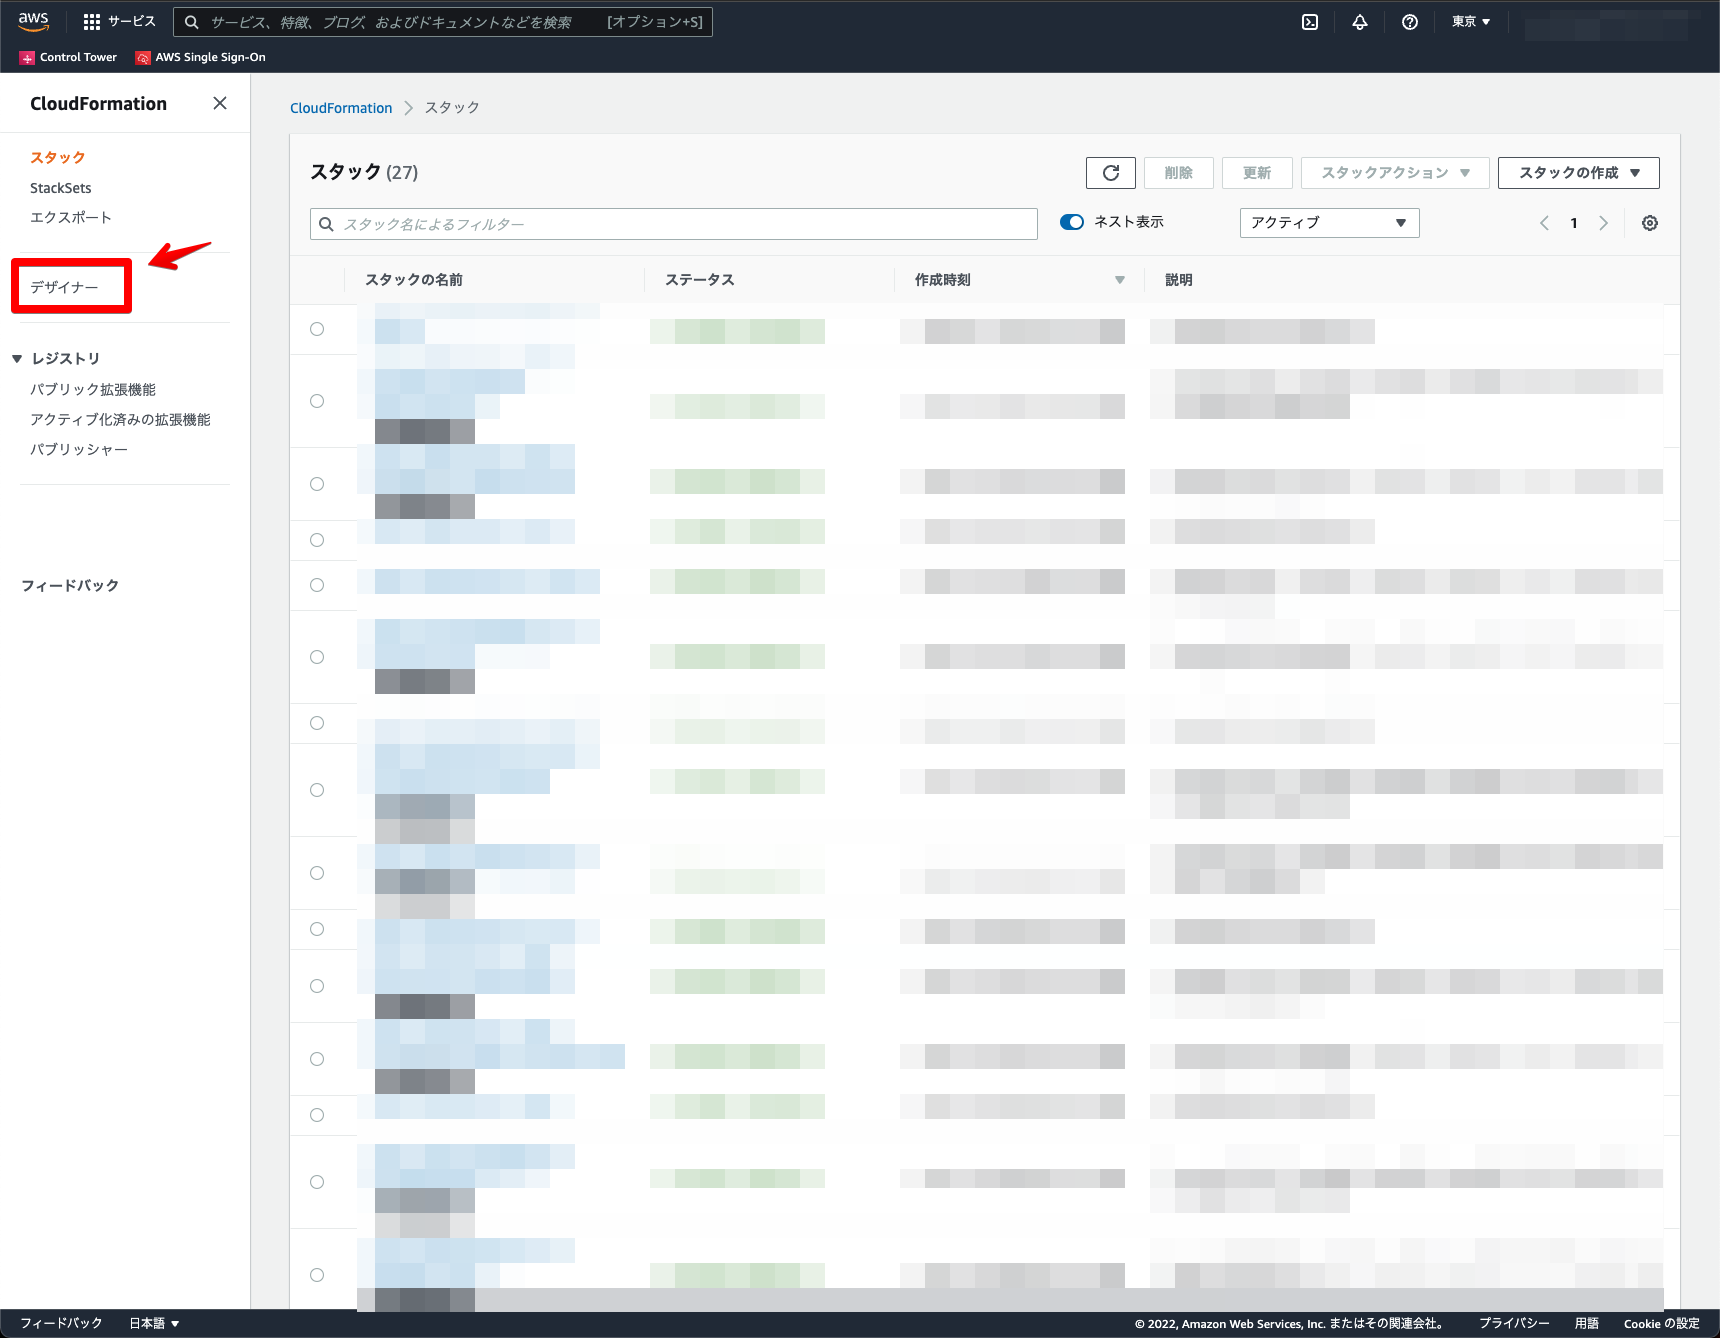Click page number 1 in pagination

1574,223
